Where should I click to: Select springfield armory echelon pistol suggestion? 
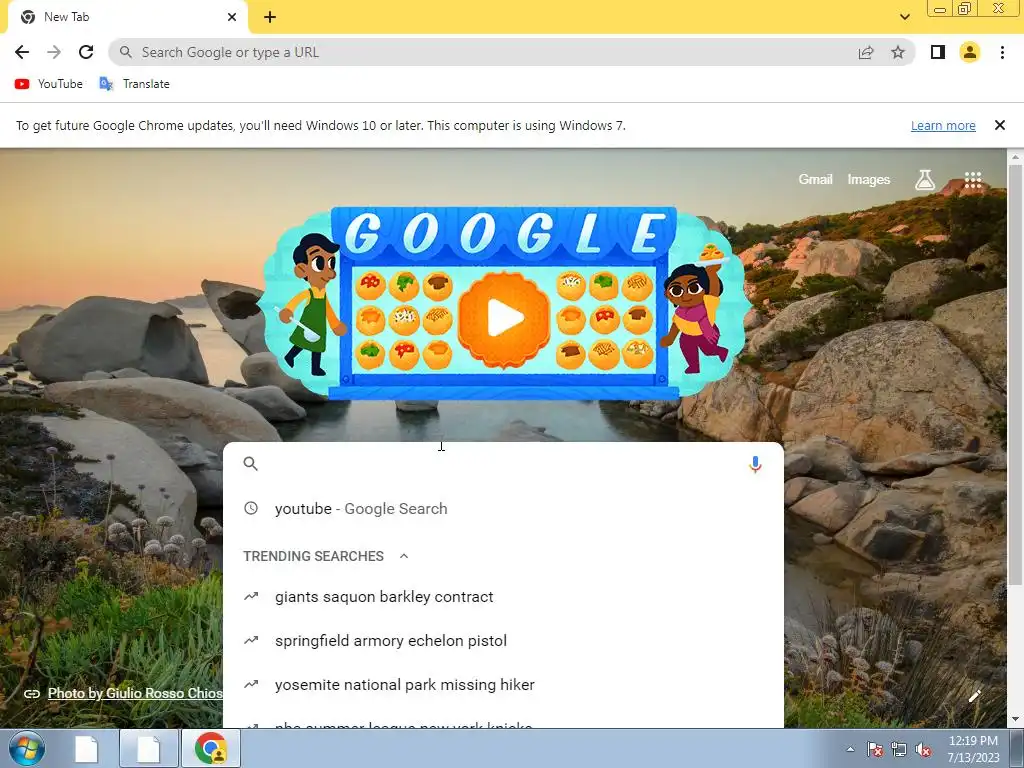[503, 641]
